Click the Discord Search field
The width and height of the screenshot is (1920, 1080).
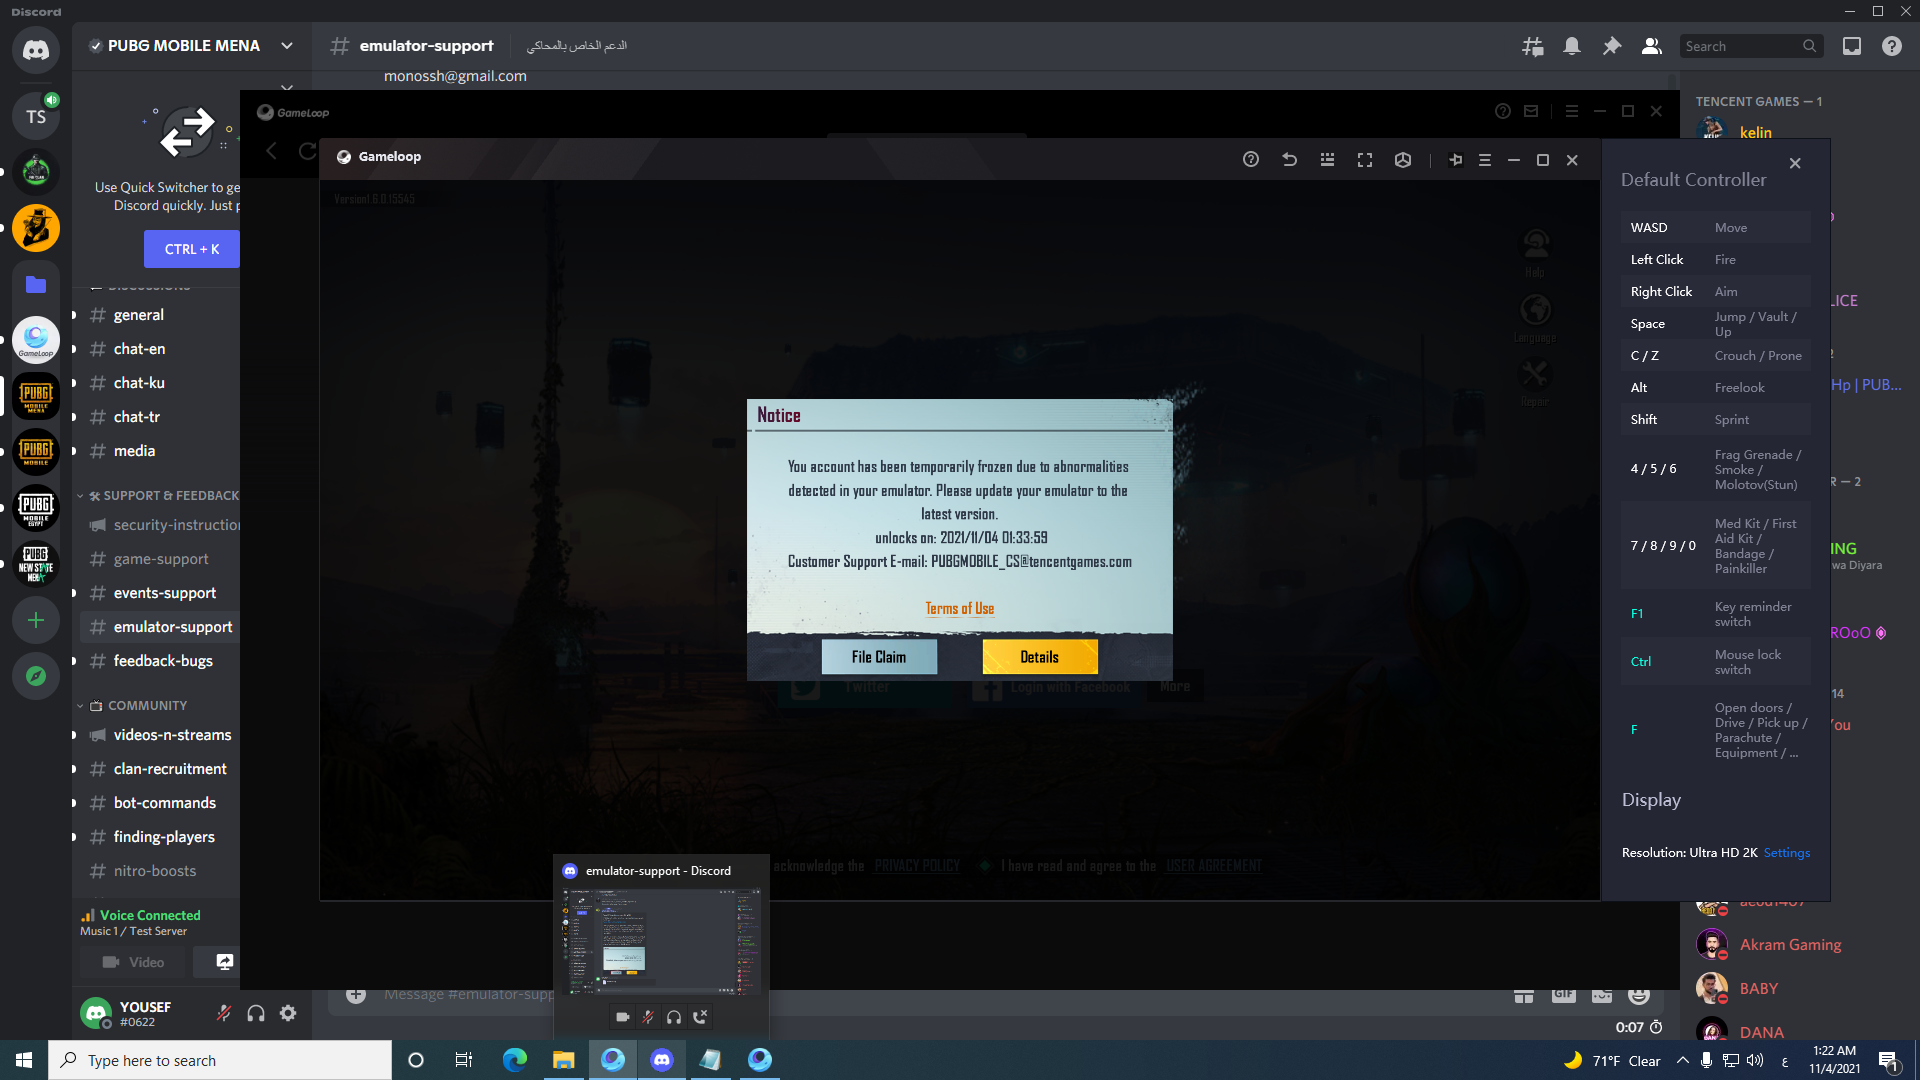1740,46
